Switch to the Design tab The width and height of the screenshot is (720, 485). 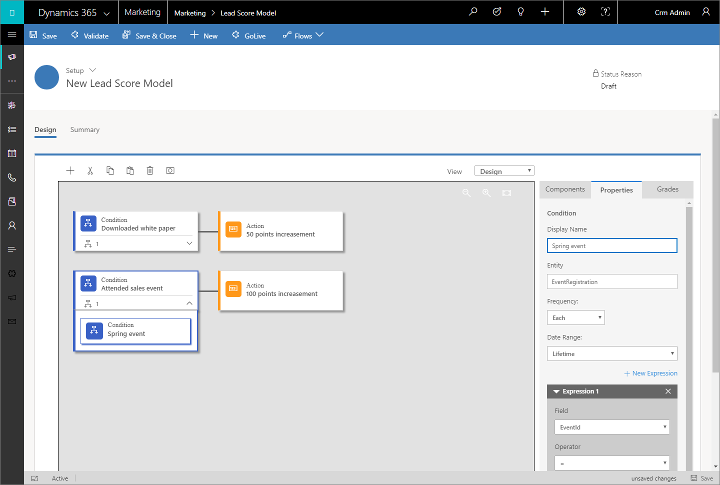45,130
